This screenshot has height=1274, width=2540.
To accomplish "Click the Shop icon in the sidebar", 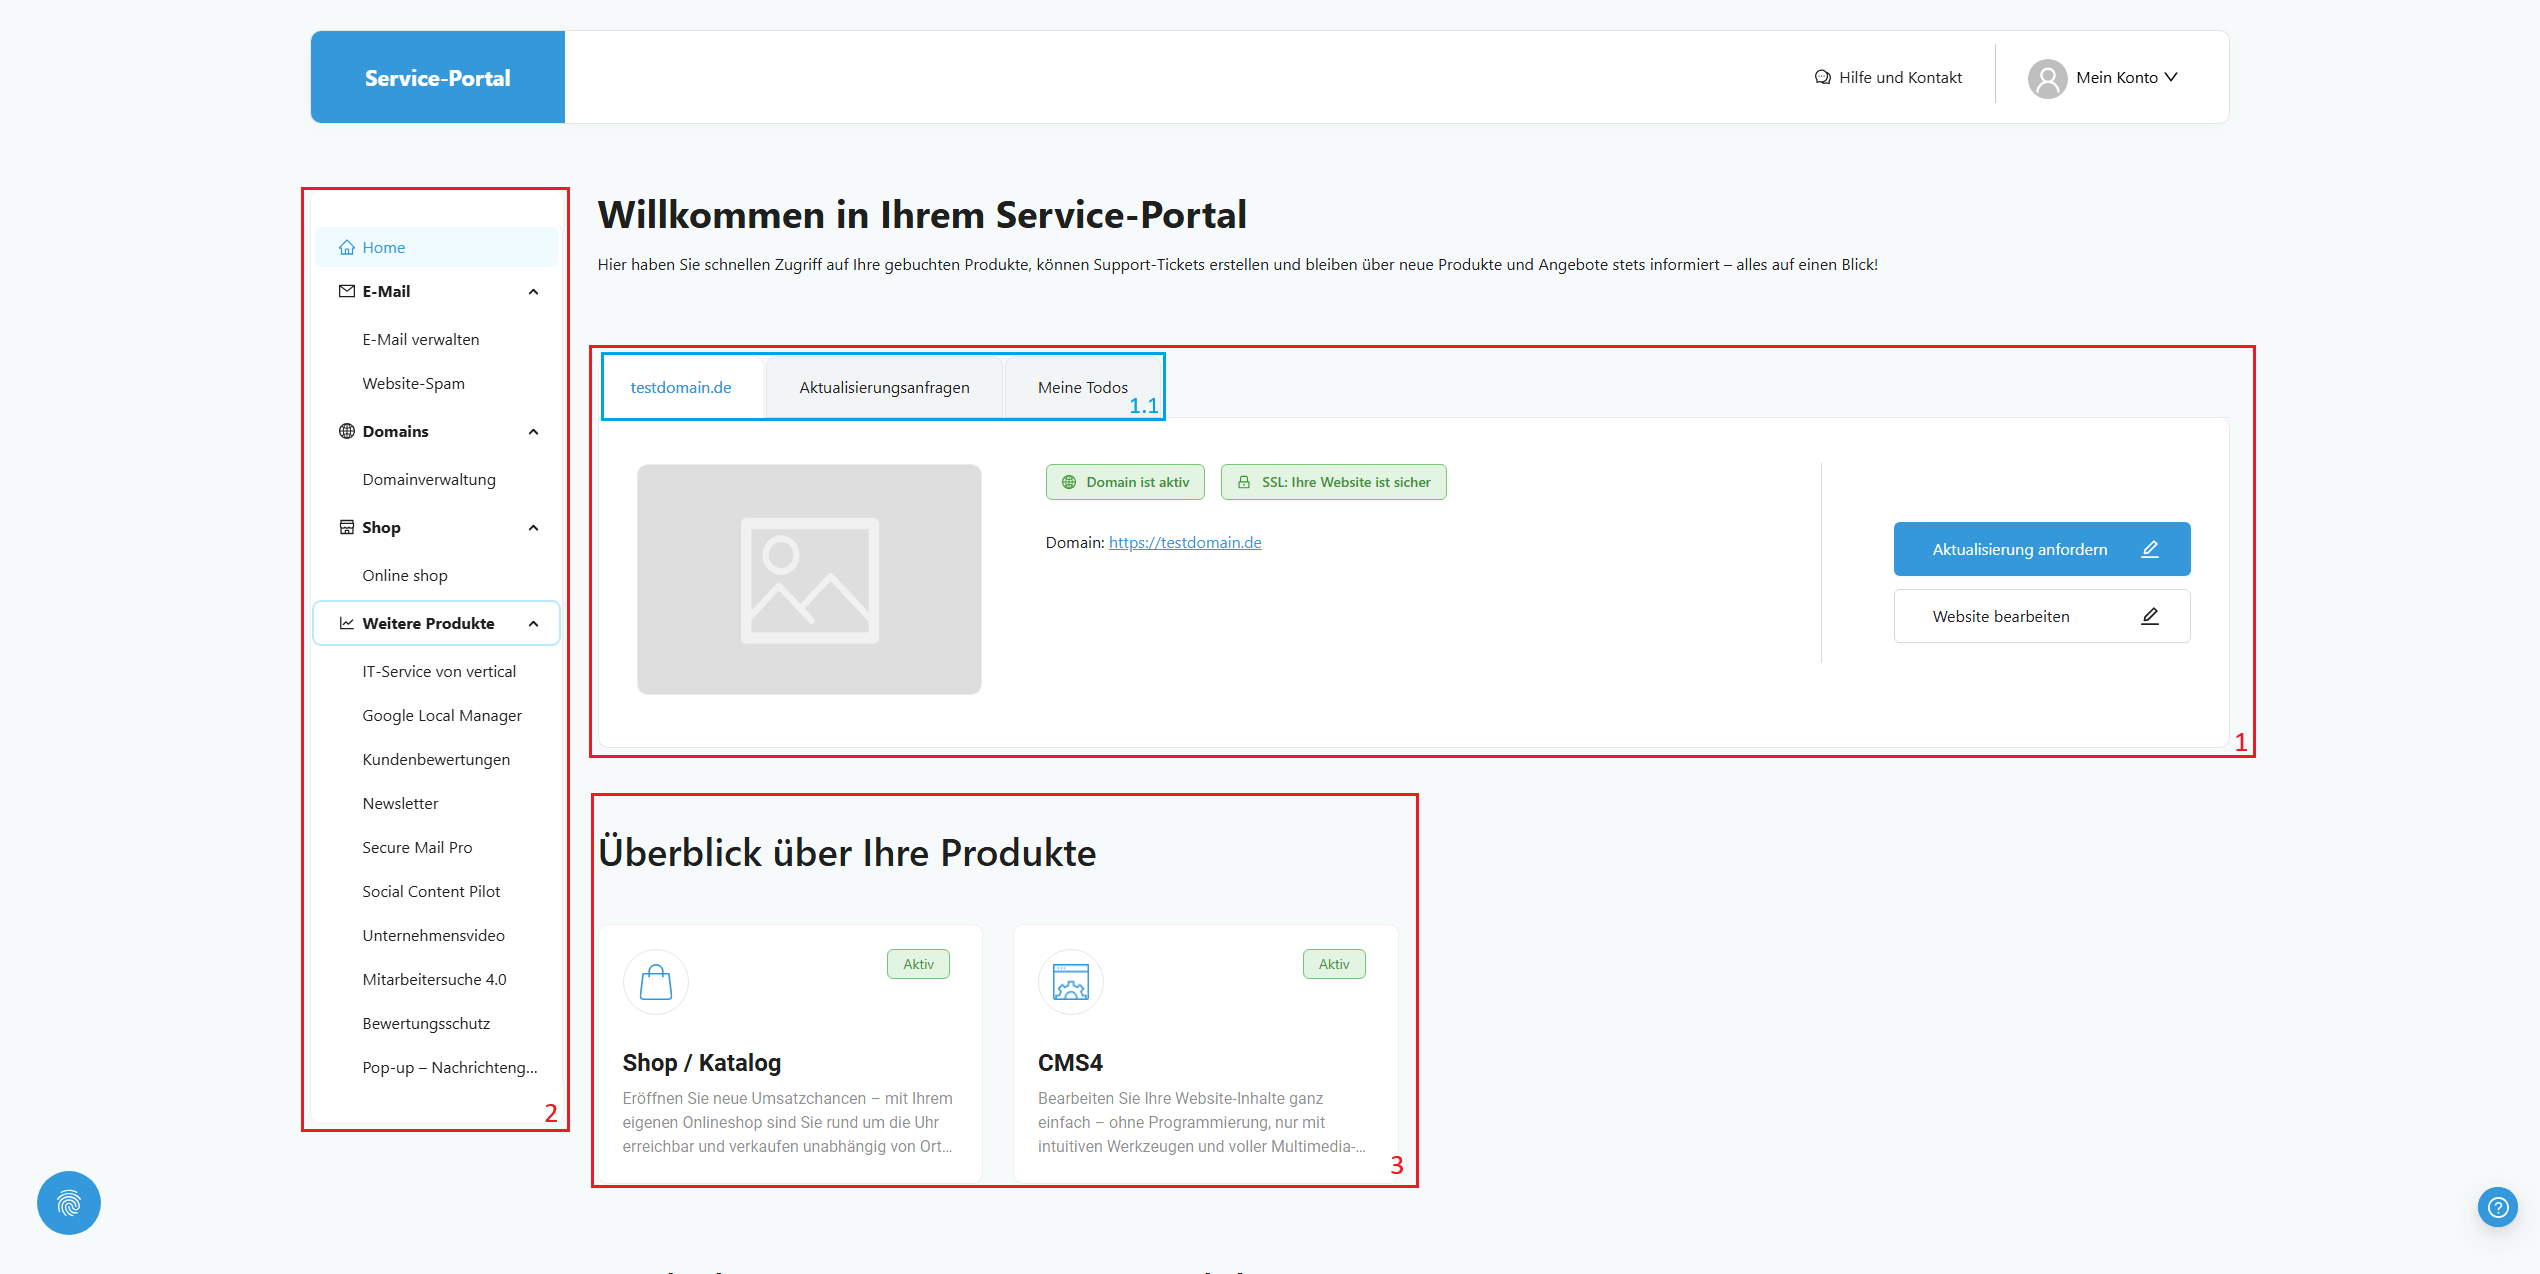I will click(345, 527).
